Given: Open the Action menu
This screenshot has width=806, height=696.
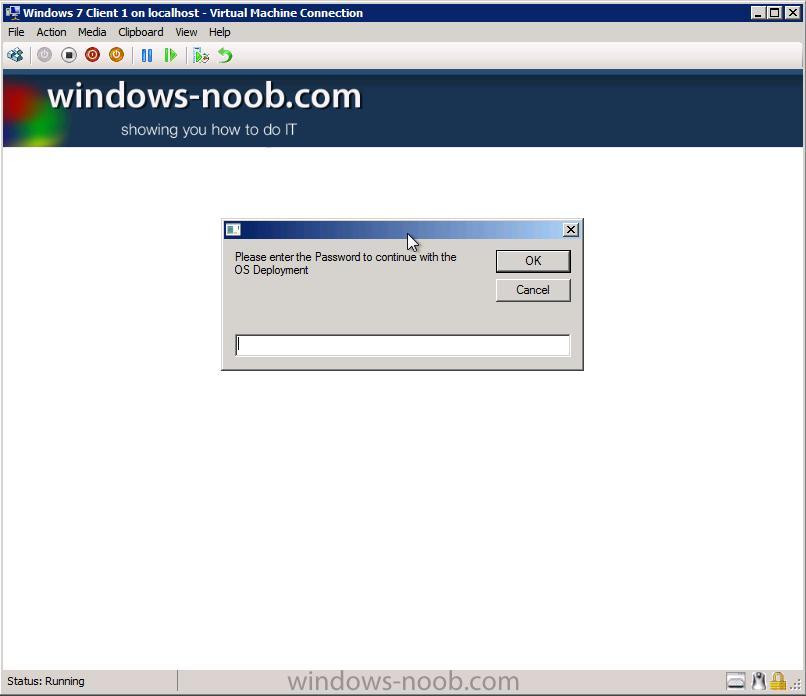Looking at the screenshot, I should (51, 32).
